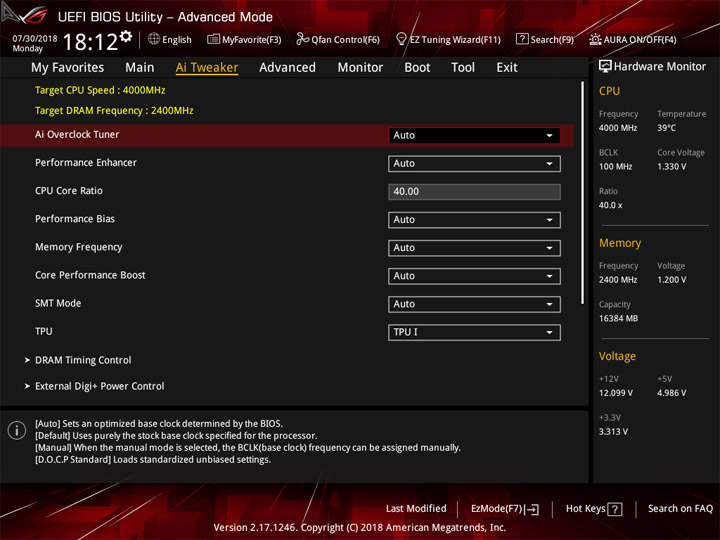This screenshot has height=540, width=720.
Task: Click the Qfan Control fan icon
Action: pos(302,39)
